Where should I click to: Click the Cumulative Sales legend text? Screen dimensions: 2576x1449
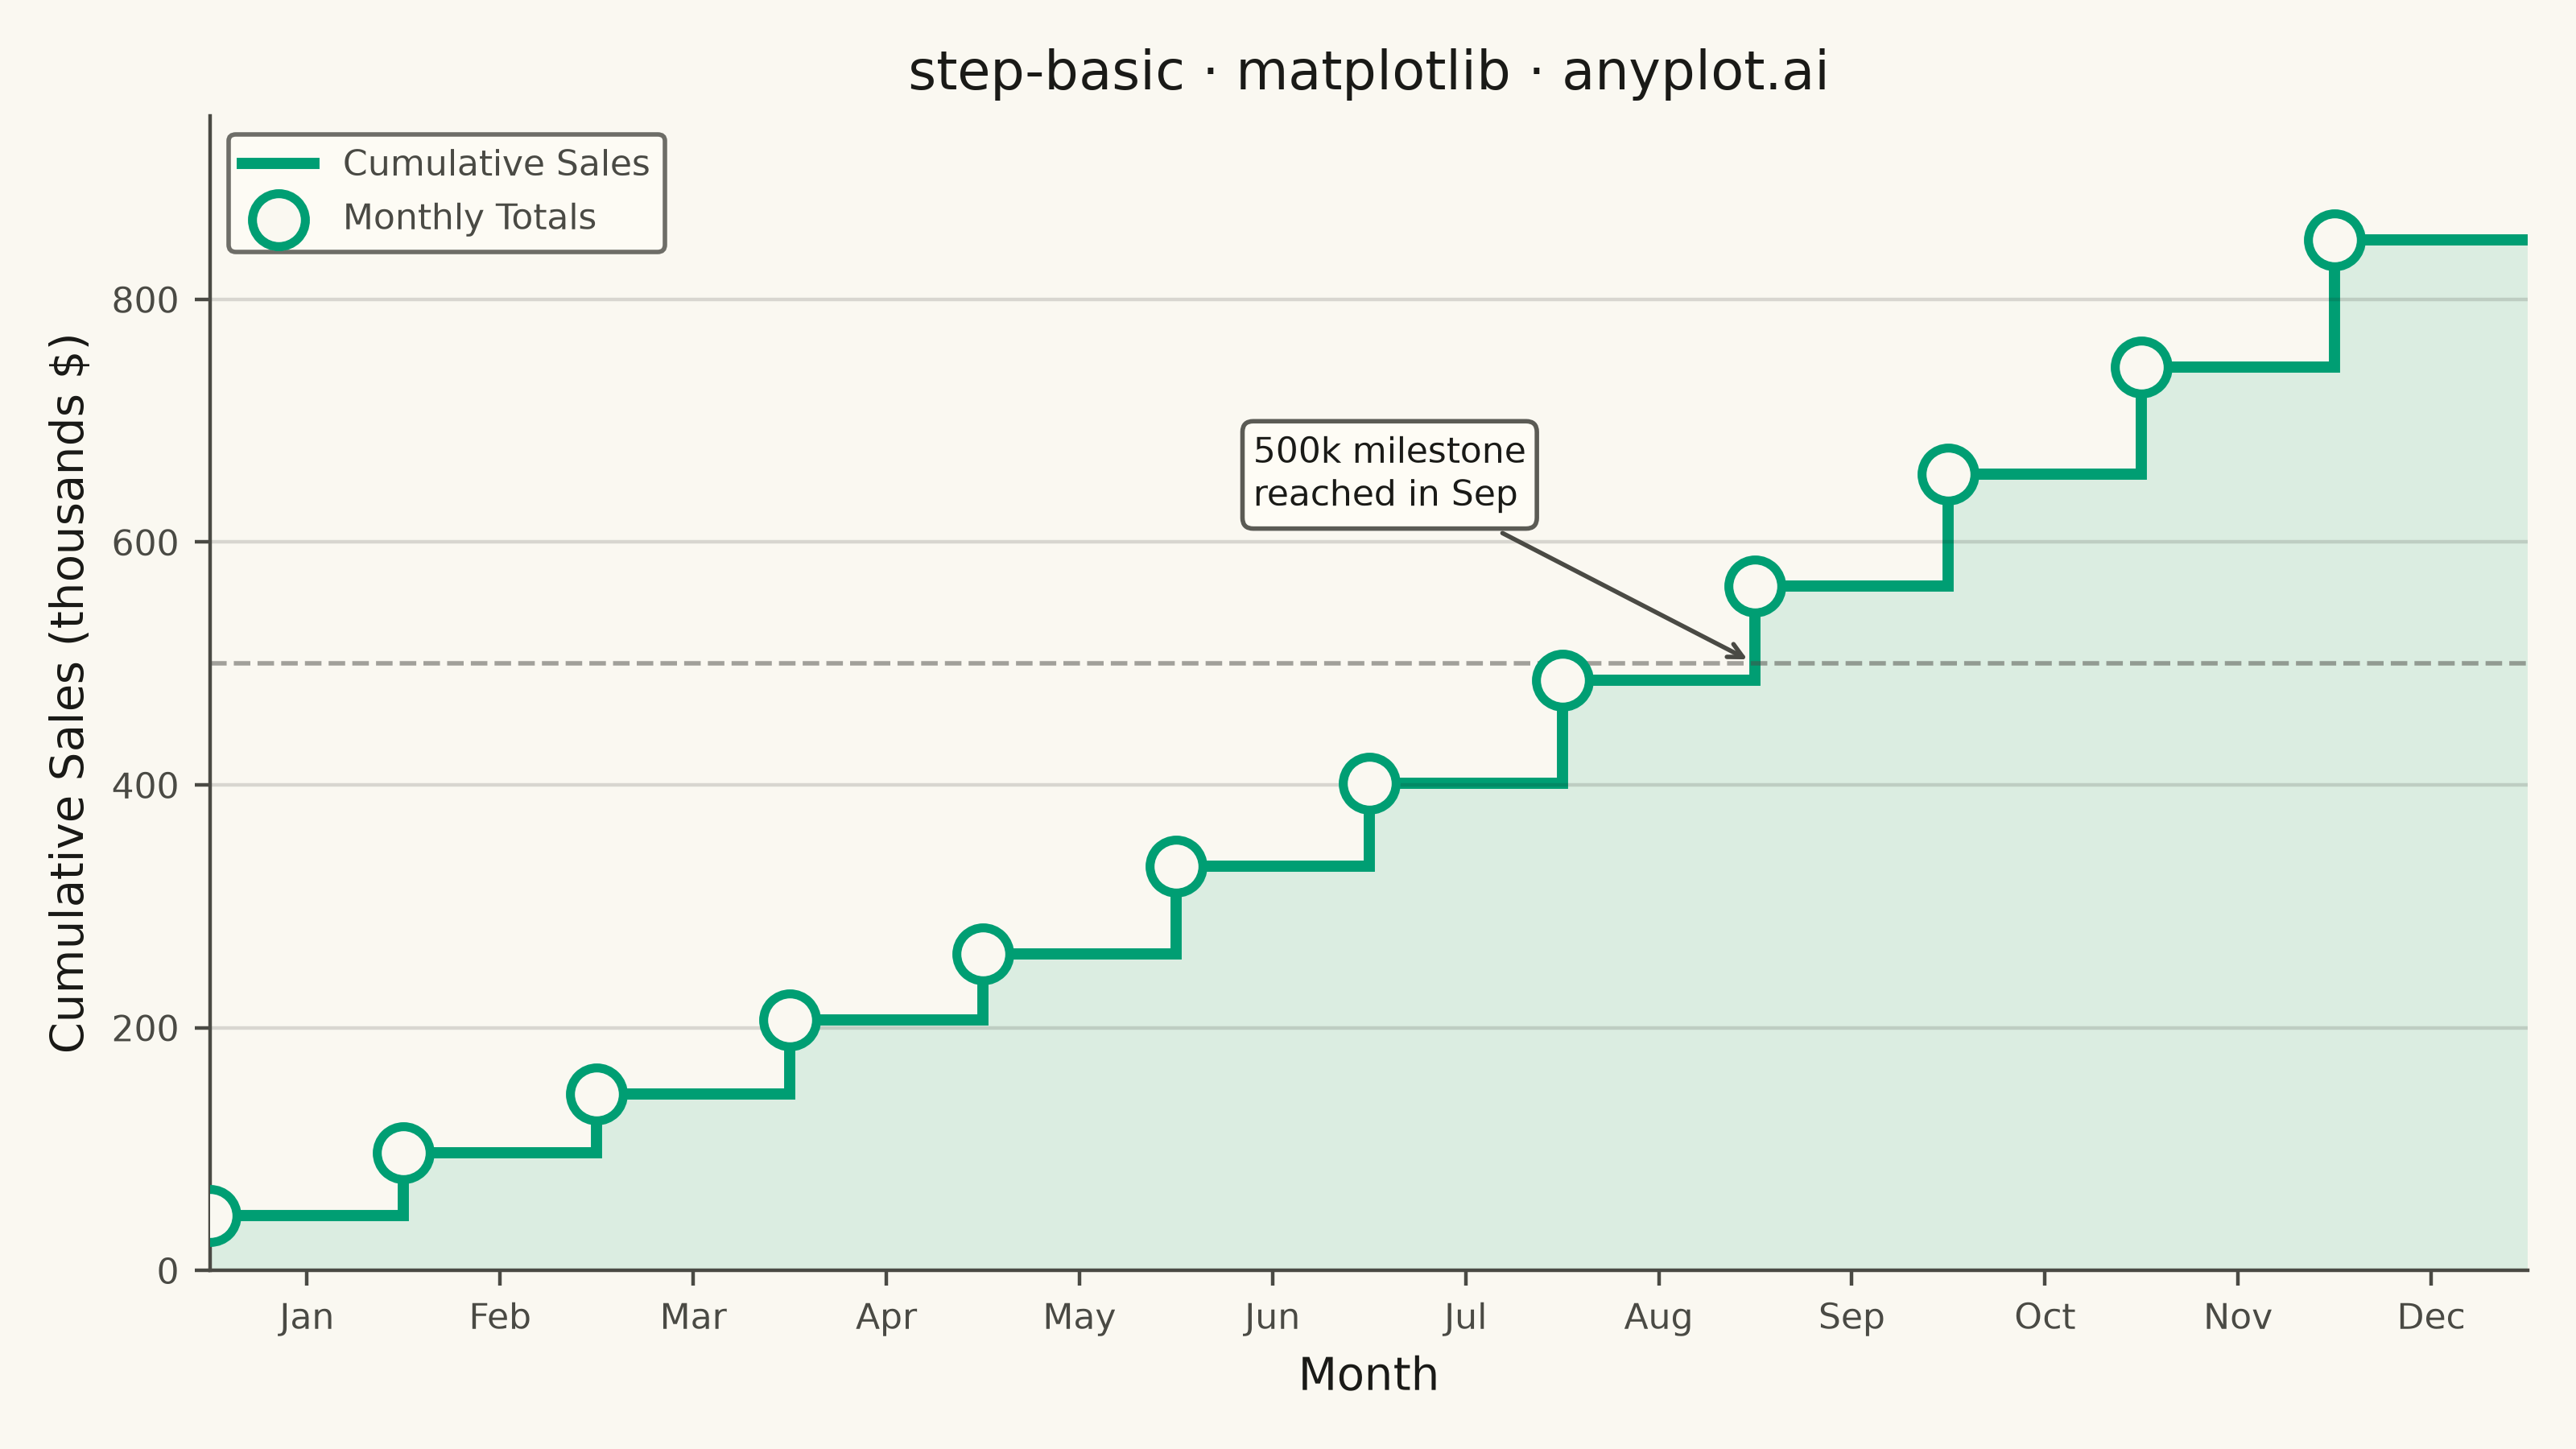pos(496,163)
